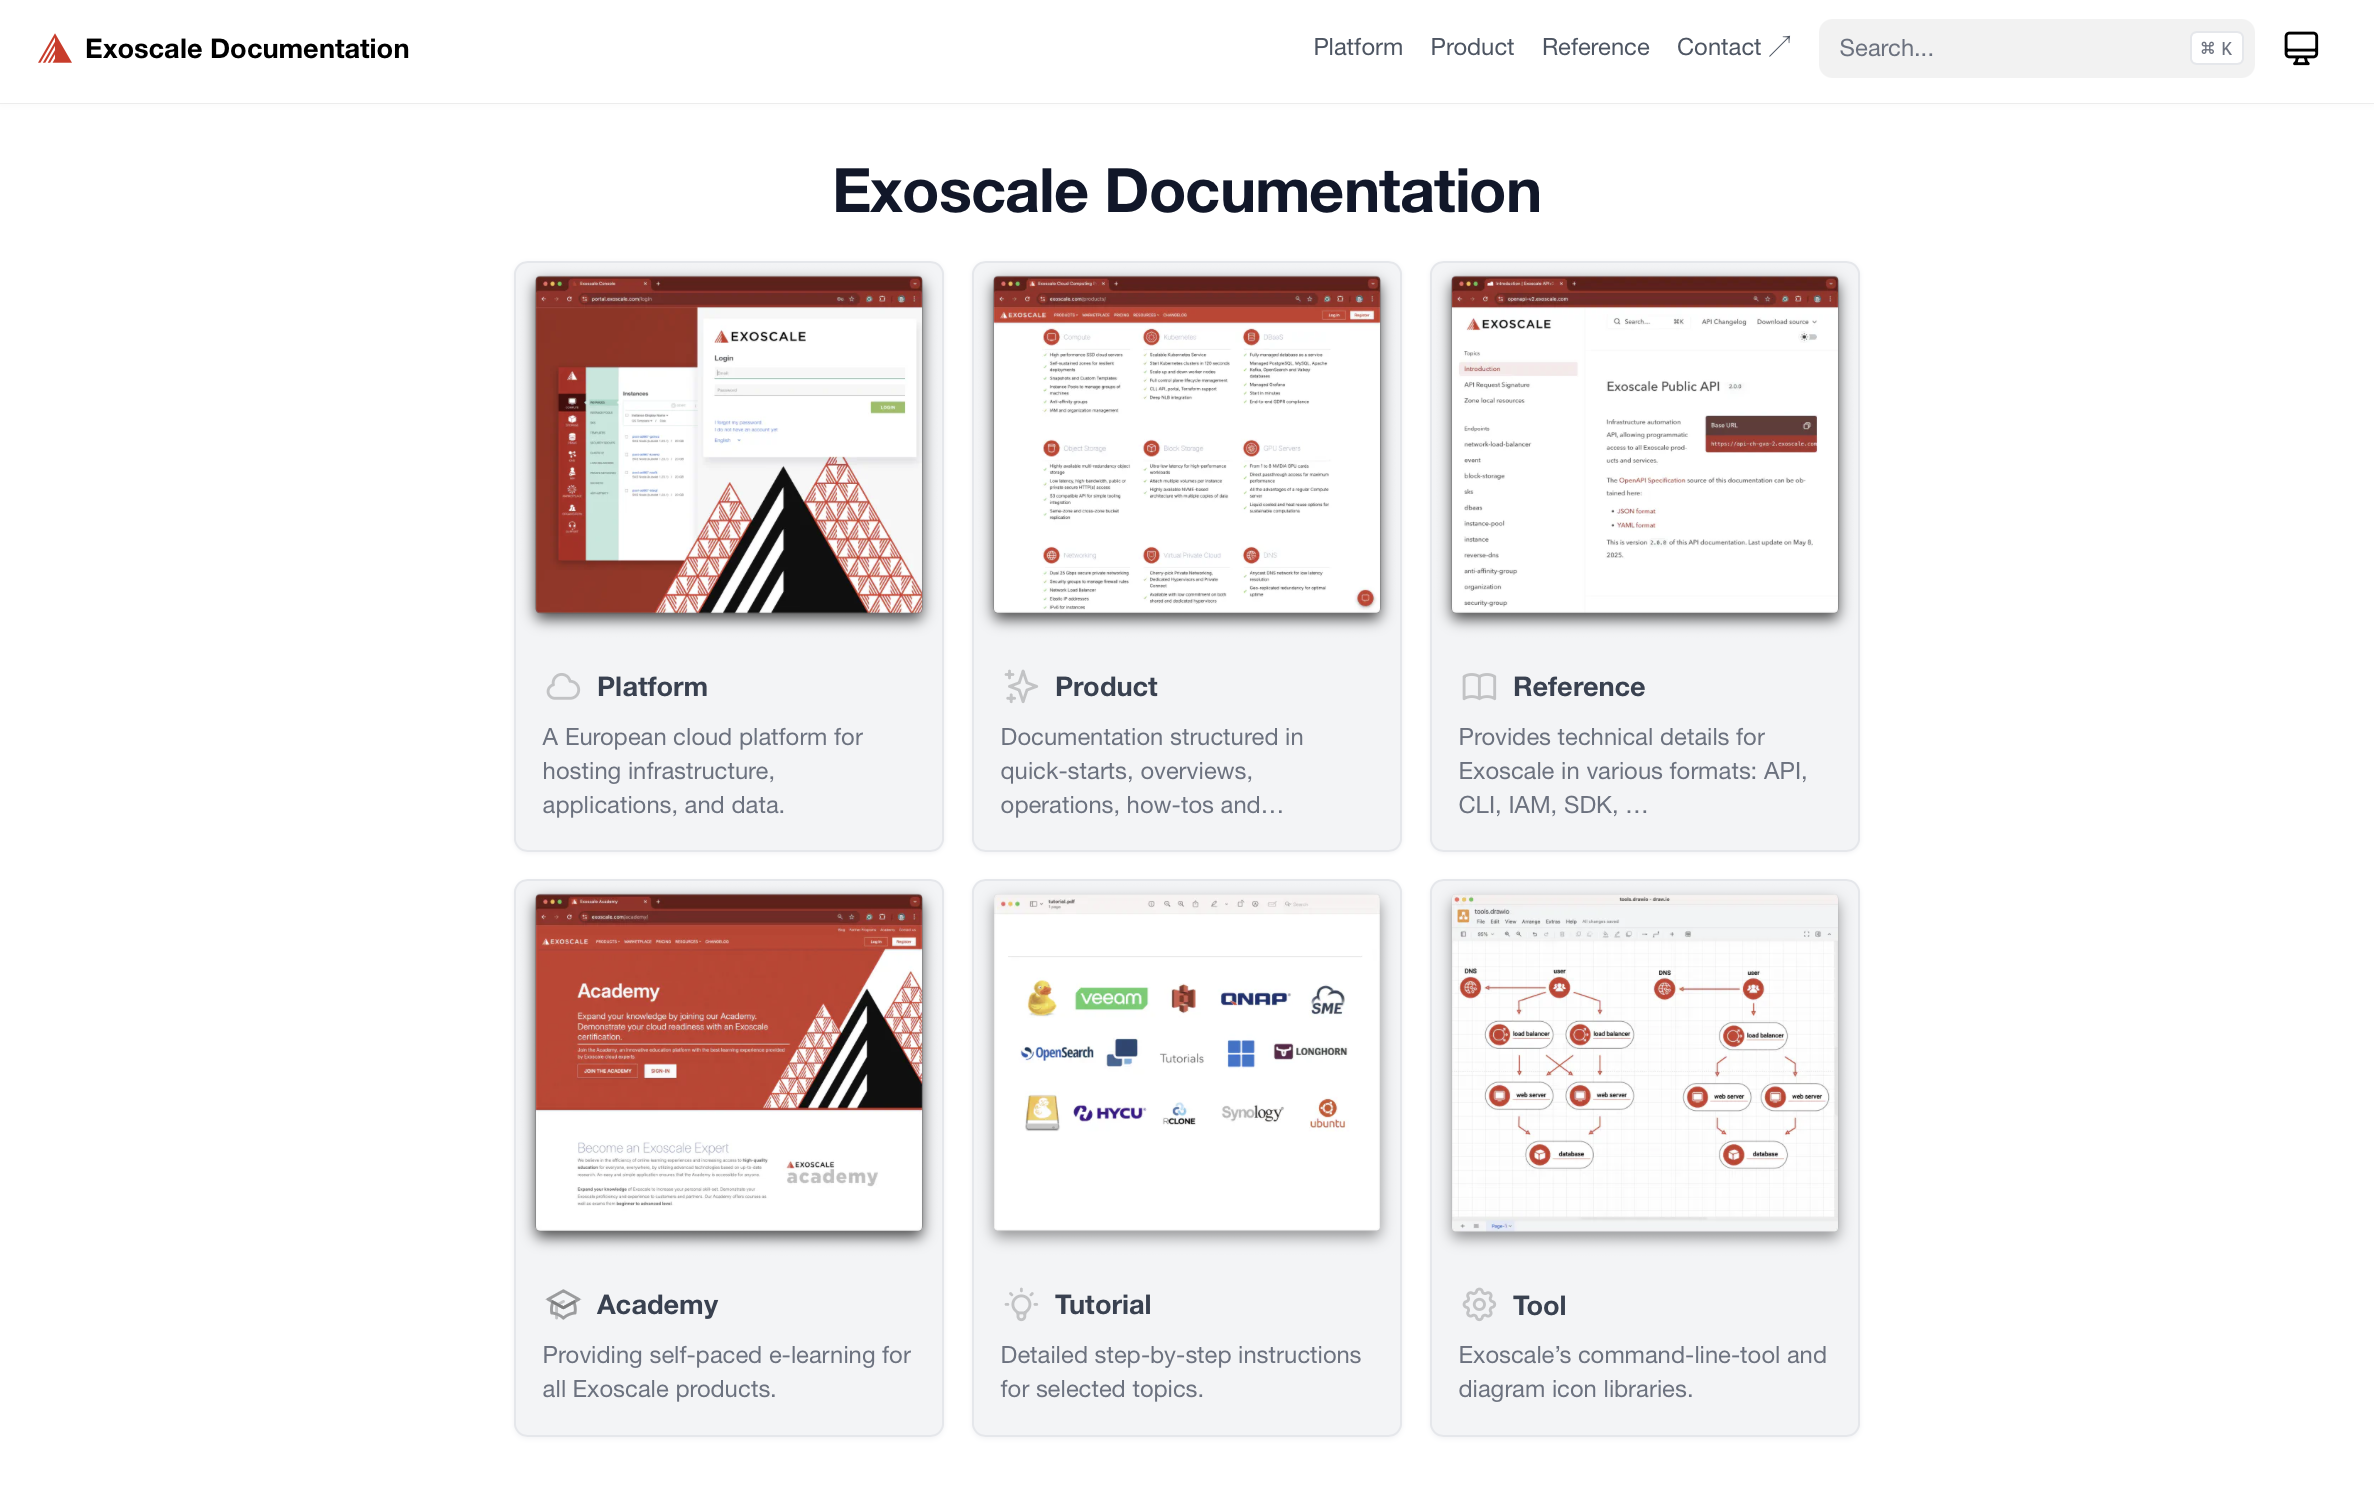The image size is (2374, 1500).
Task: Click the SME cloud logo in Tutorial thumbnail
Action: point(1327,999)
